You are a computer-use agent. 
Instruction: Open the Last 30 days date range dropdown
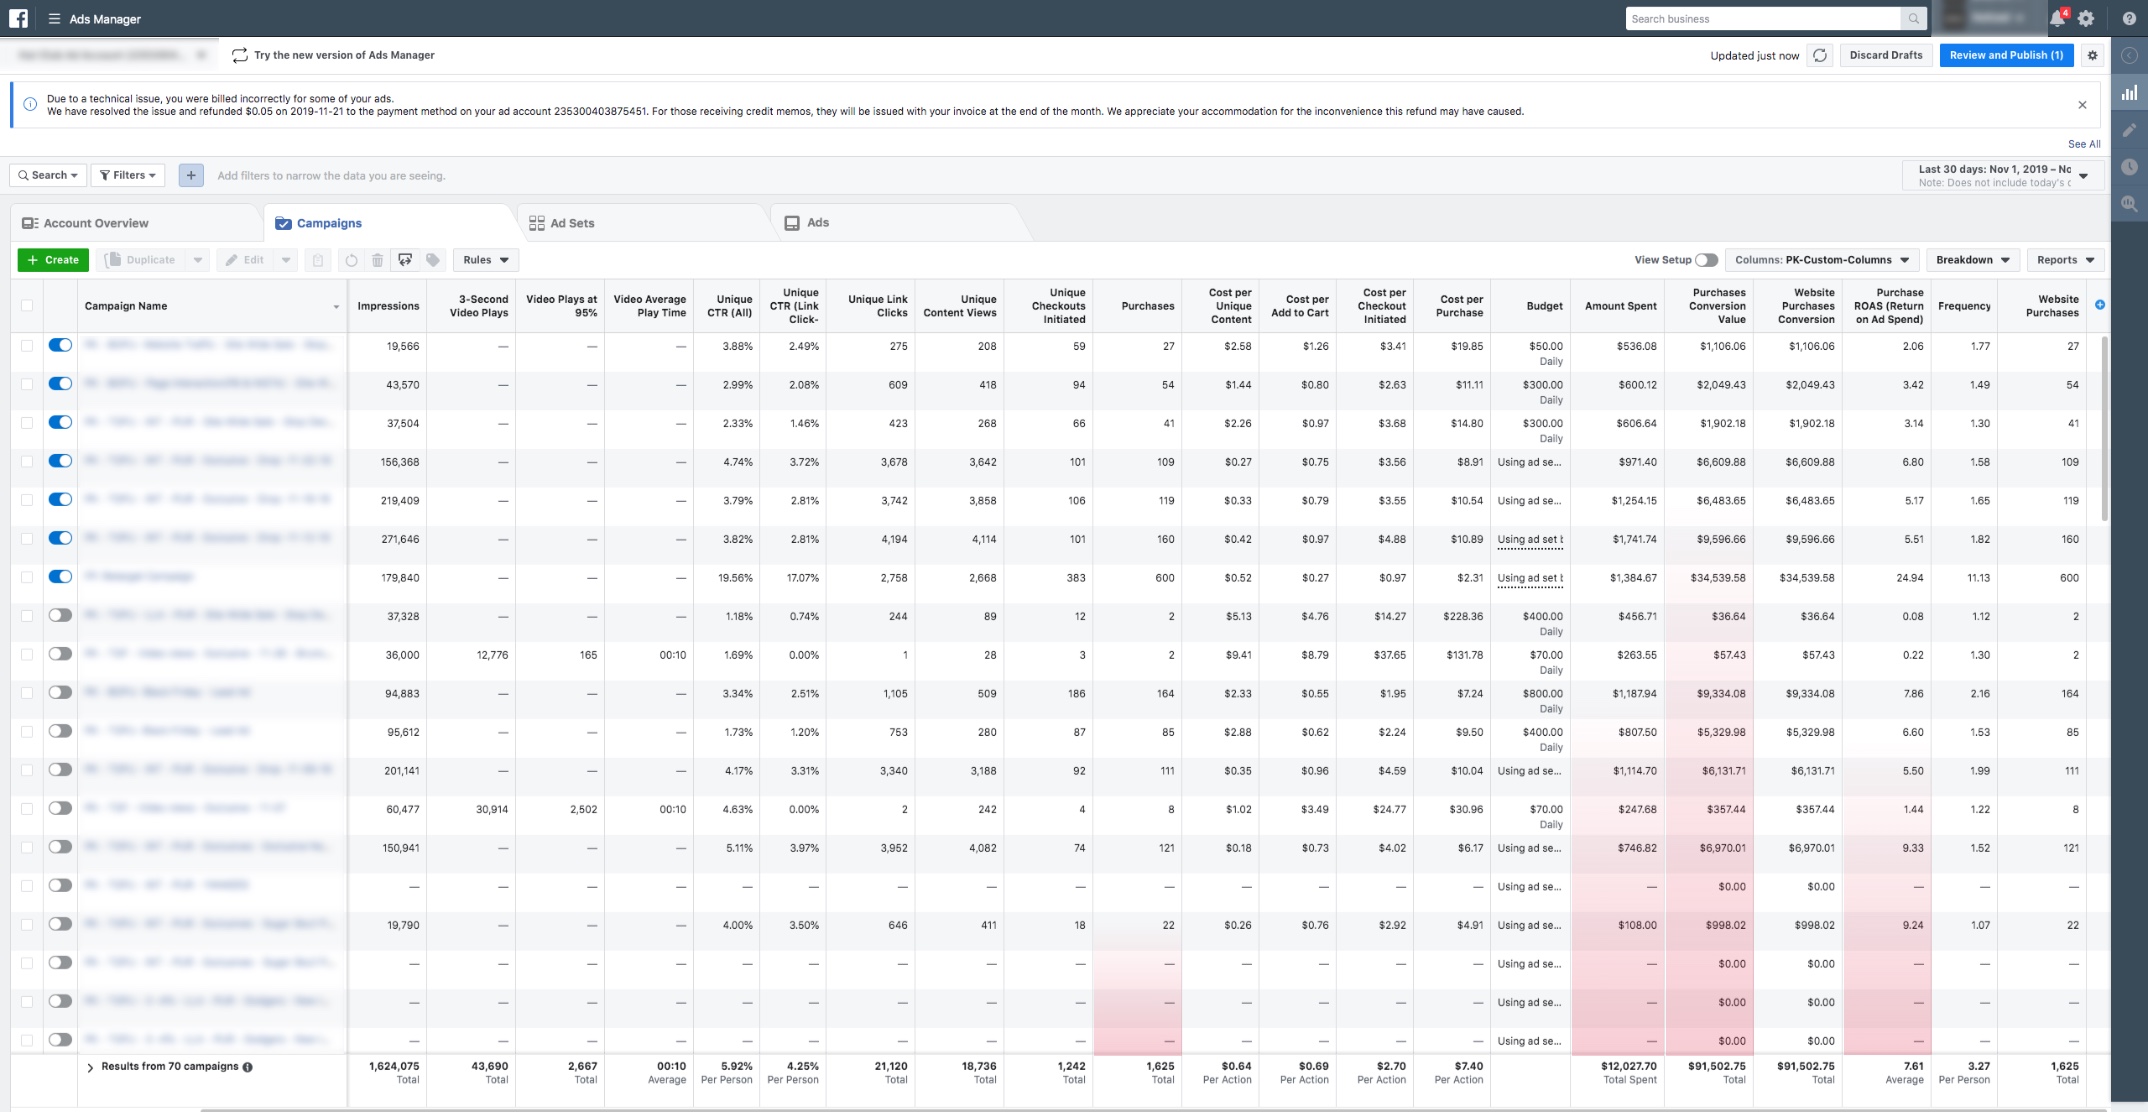[2003, 176]
